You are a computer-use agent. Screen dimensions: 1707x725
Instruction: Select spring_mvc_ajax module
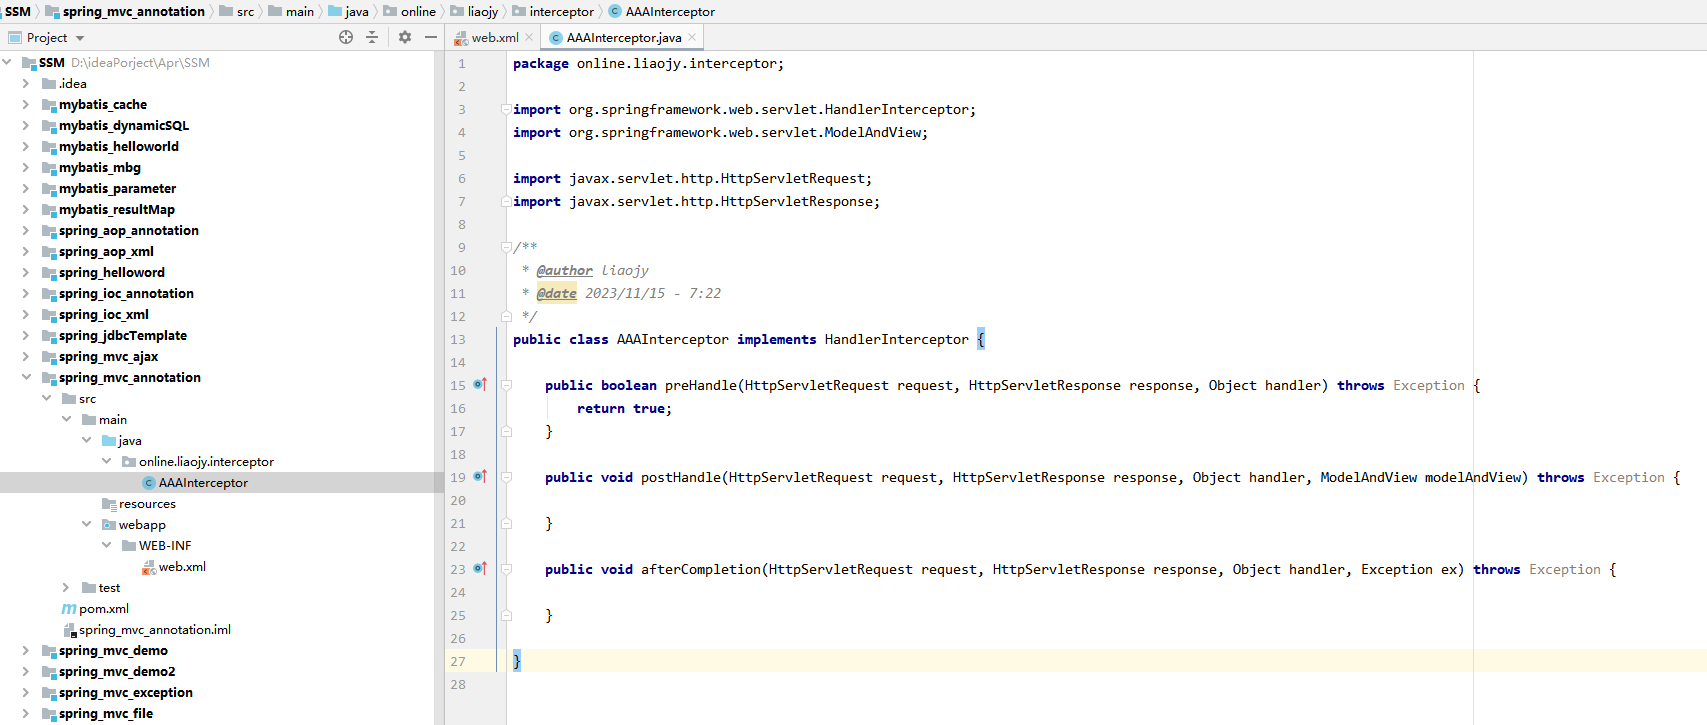[108, 356]
